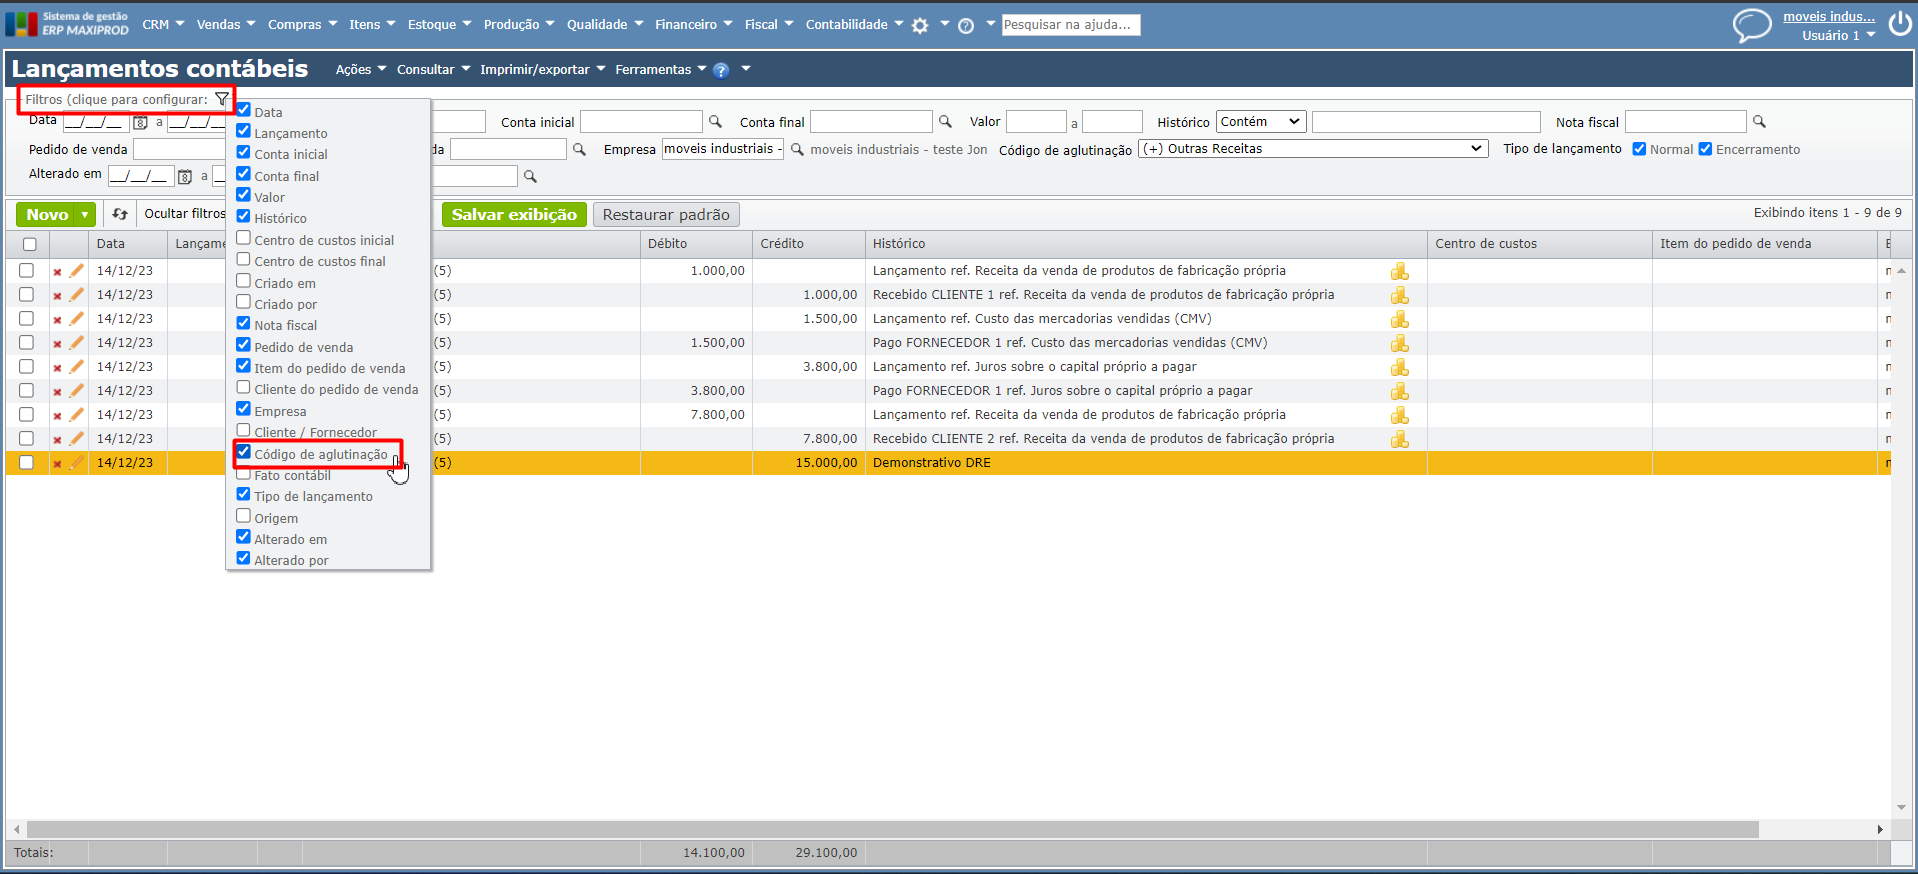Viewport: 1918px width, 874px height.
Task: Focus the Conta inicial input field
Action: coord(641,122)
